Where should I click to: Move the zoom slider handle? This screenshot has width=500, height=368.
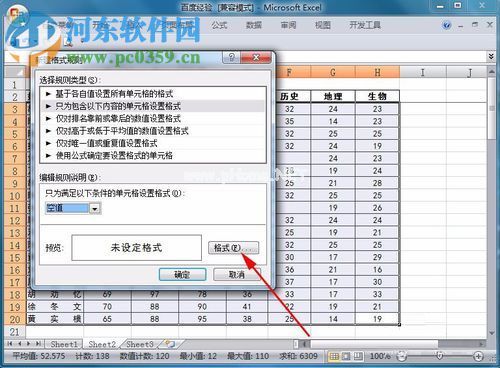click(440, 356)
